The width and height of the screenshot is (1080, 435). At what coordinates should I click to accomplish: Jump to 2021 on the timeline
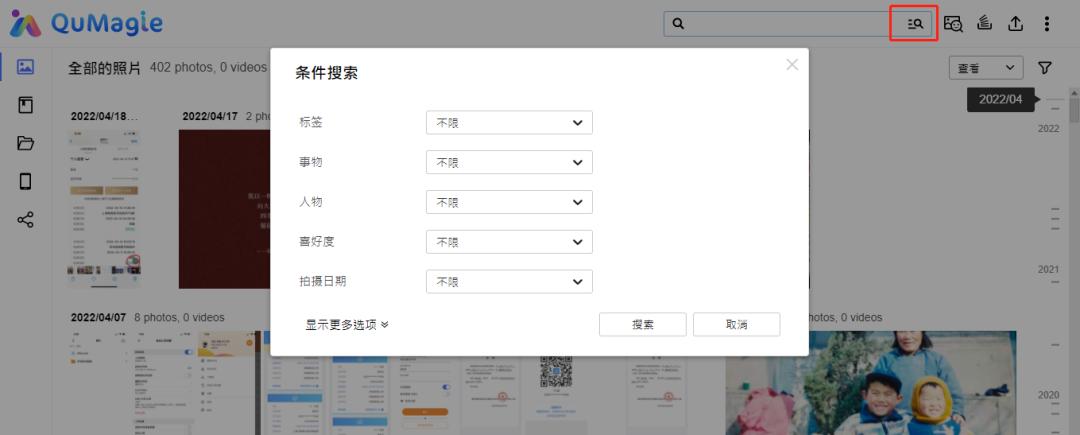click(x=1048, y=269)
